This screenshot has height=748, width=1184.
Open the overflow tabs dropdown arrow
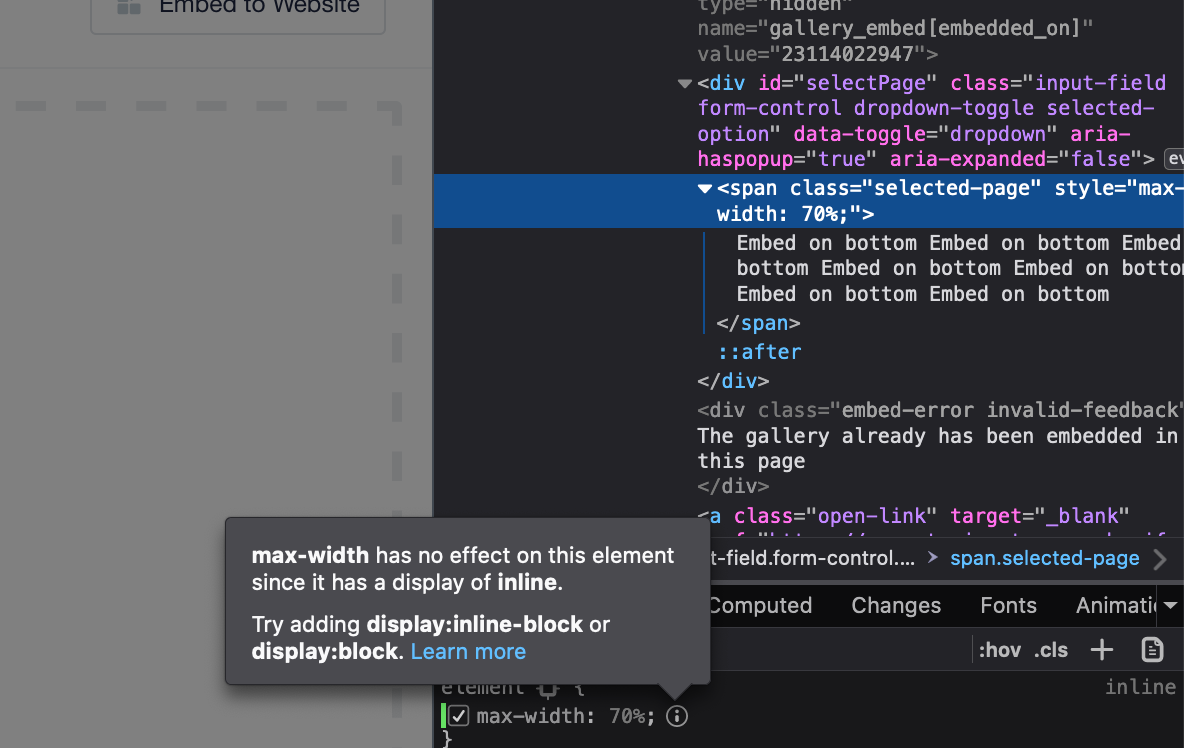1170,605
